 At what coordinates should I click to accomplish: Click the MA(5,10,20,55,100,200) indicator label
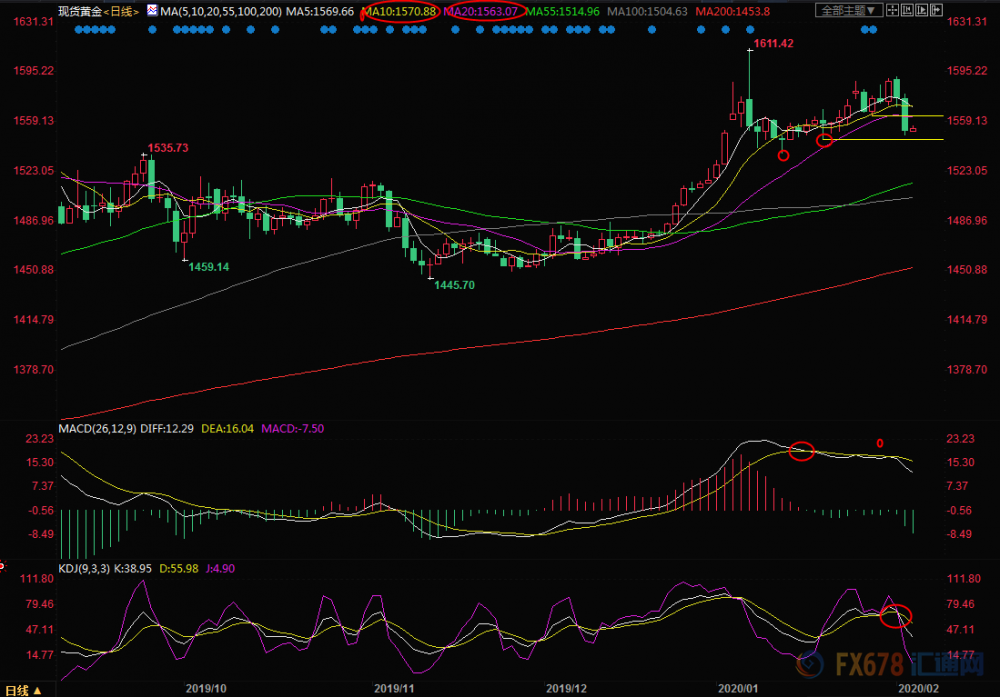pos(221,11)
